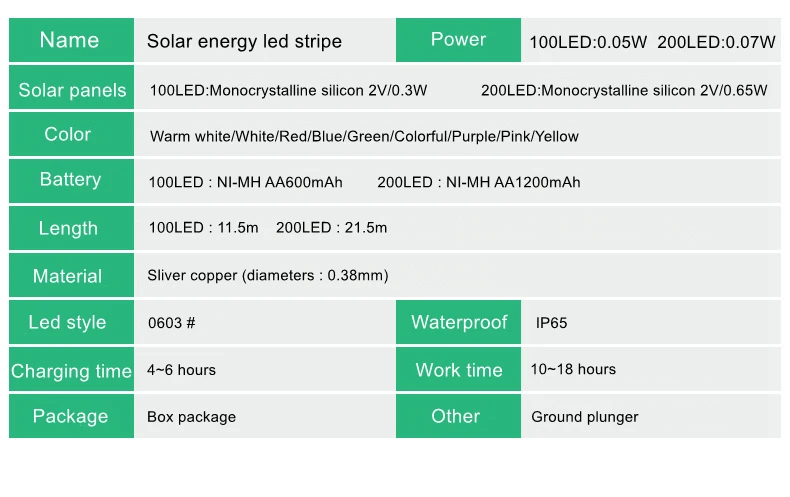Viewport: 790px width, 497px height.
Task: Click the 'Solar energy led stripe' text
Action: coord(244,41)
